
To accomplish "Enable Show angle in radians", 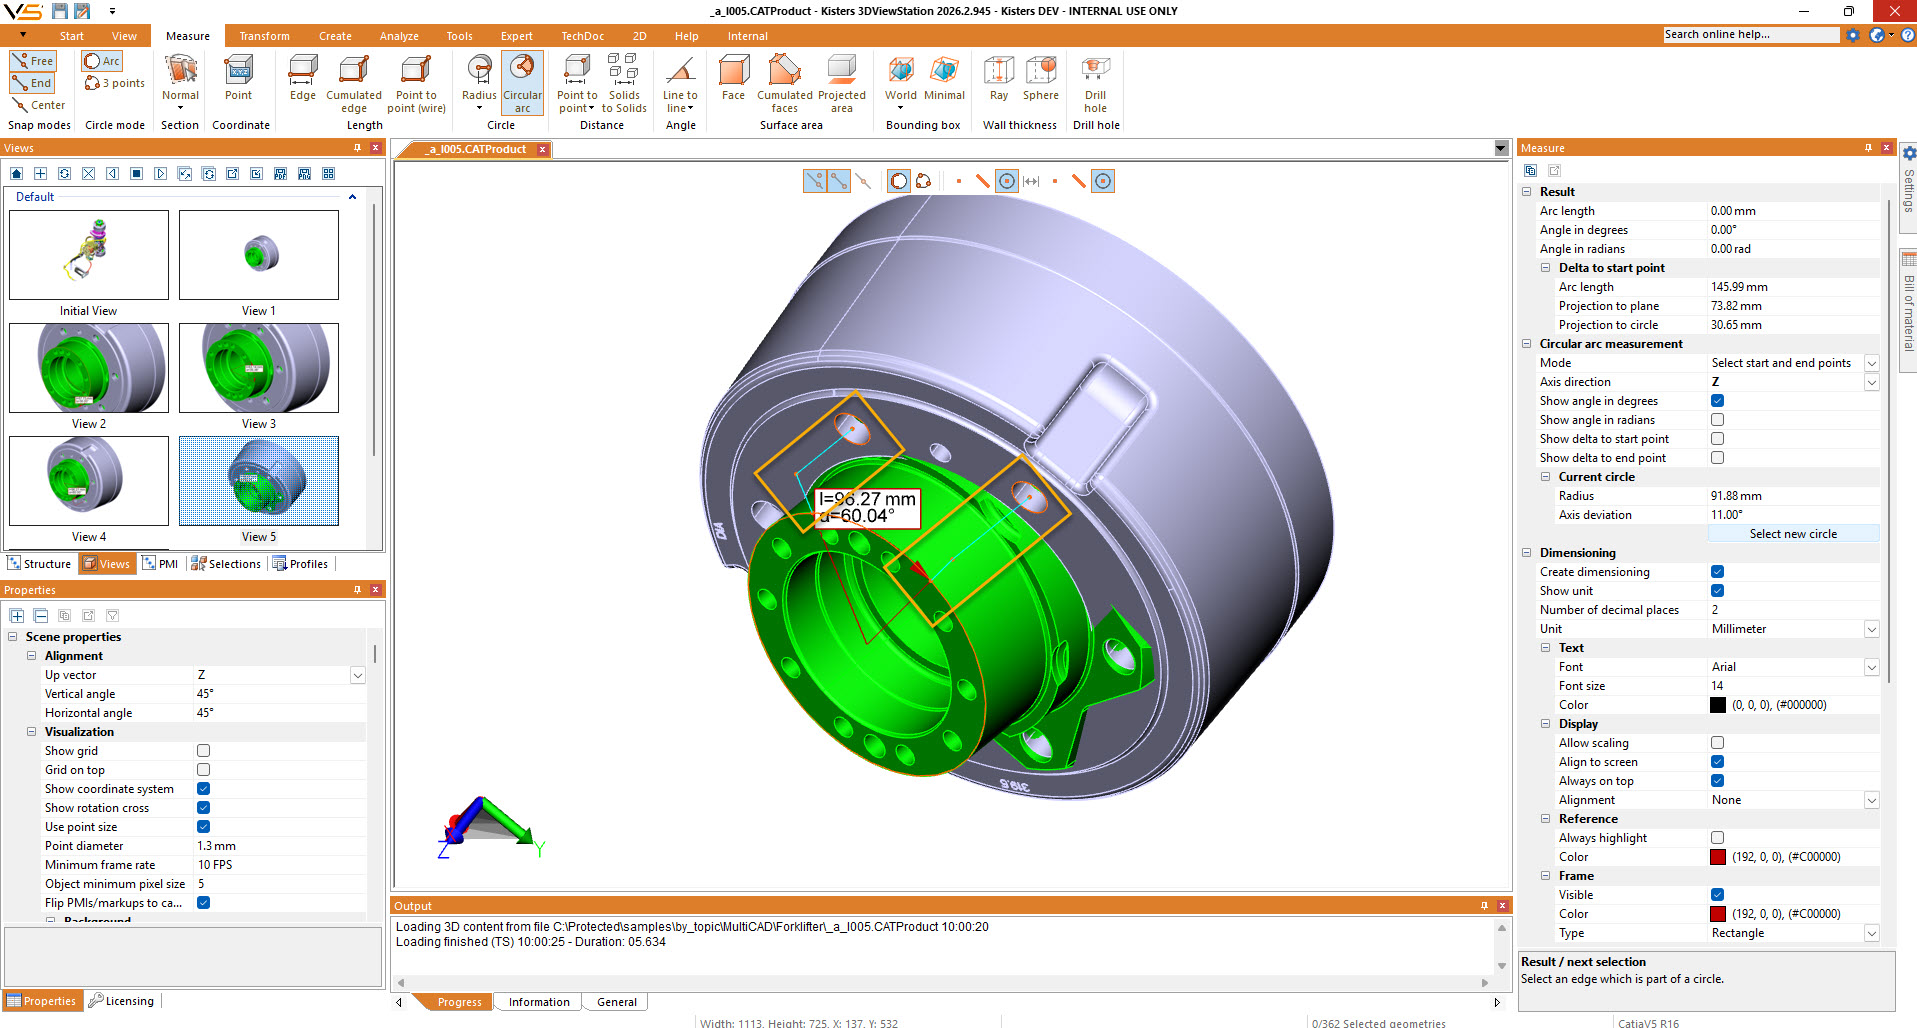I will (1717, 420).
